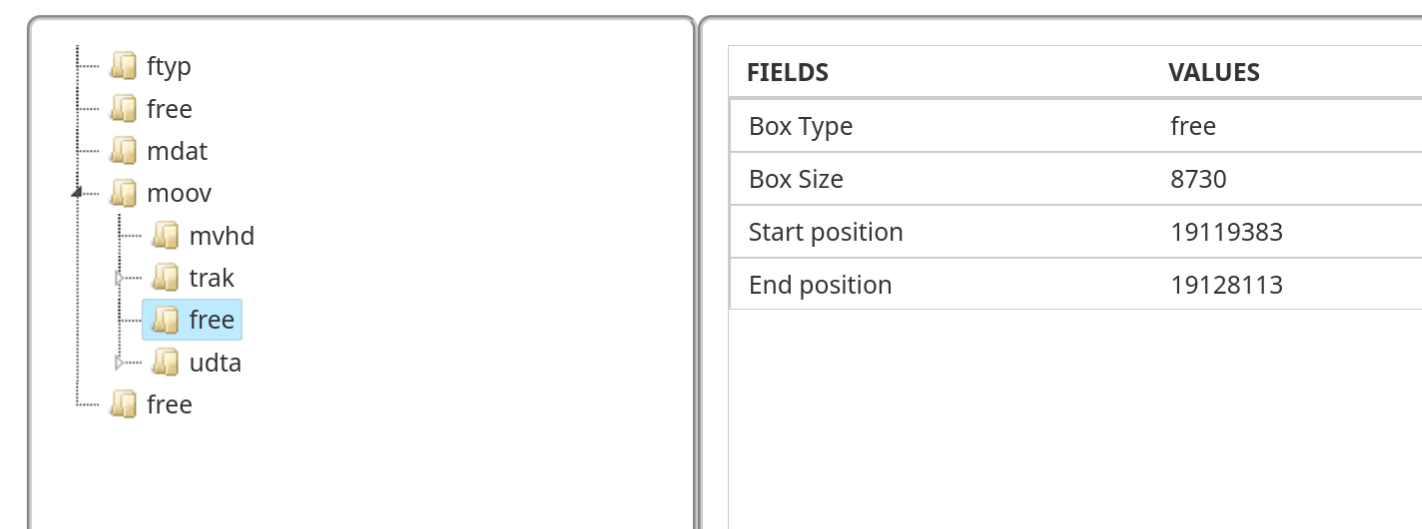Click folder icon of free box below ftyp
Image resolution: width=1422 pixels, height=529 pixels.
pos(123,109)
